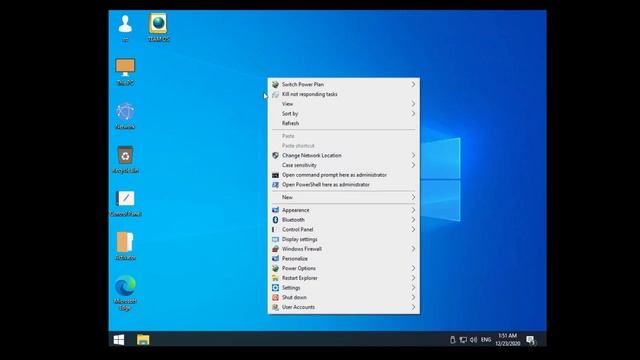This screenshot has width=640, height=360.
Task: Click the greyed Paste menu entry
Action: coord(344,136)
